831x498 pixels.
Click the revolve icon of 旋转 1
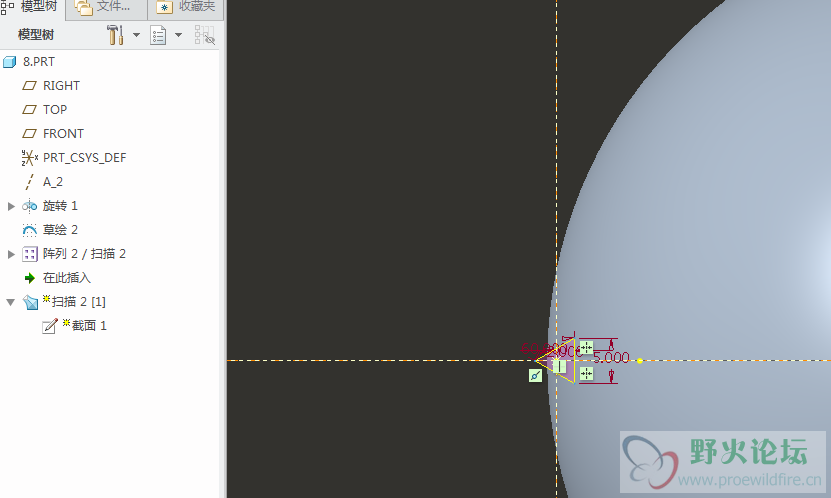30,206
